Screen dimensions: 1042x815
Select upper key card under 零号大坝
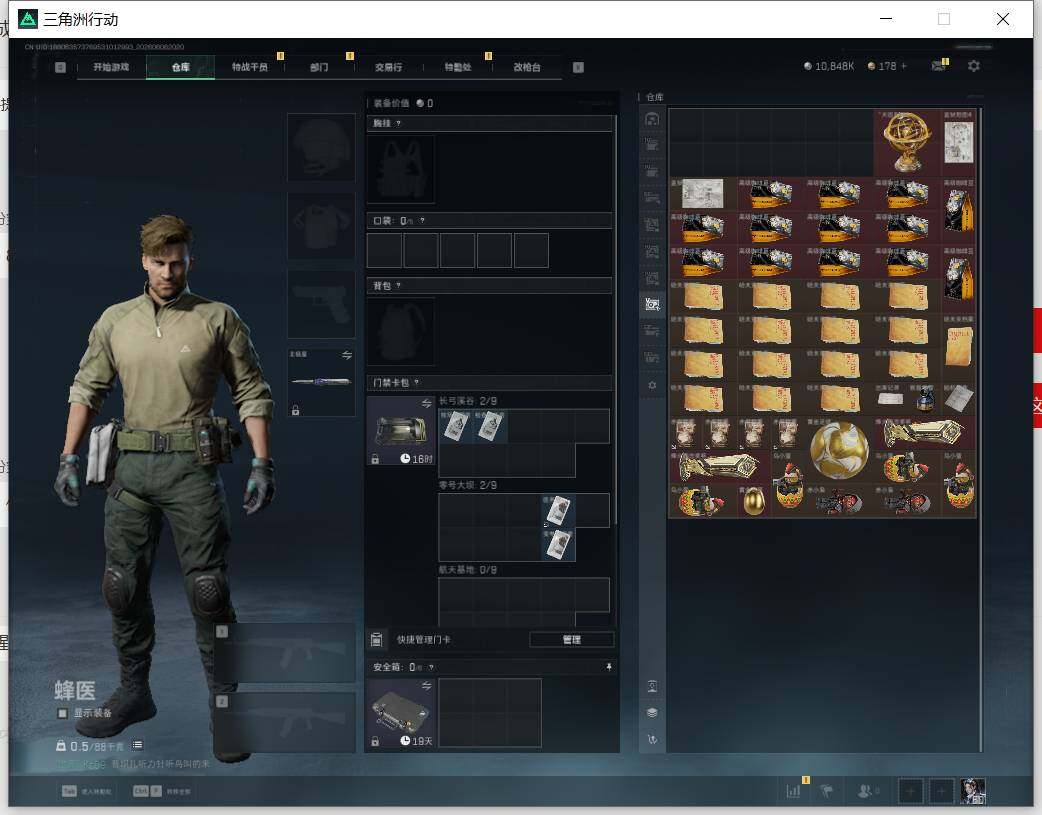pos(558,511)
